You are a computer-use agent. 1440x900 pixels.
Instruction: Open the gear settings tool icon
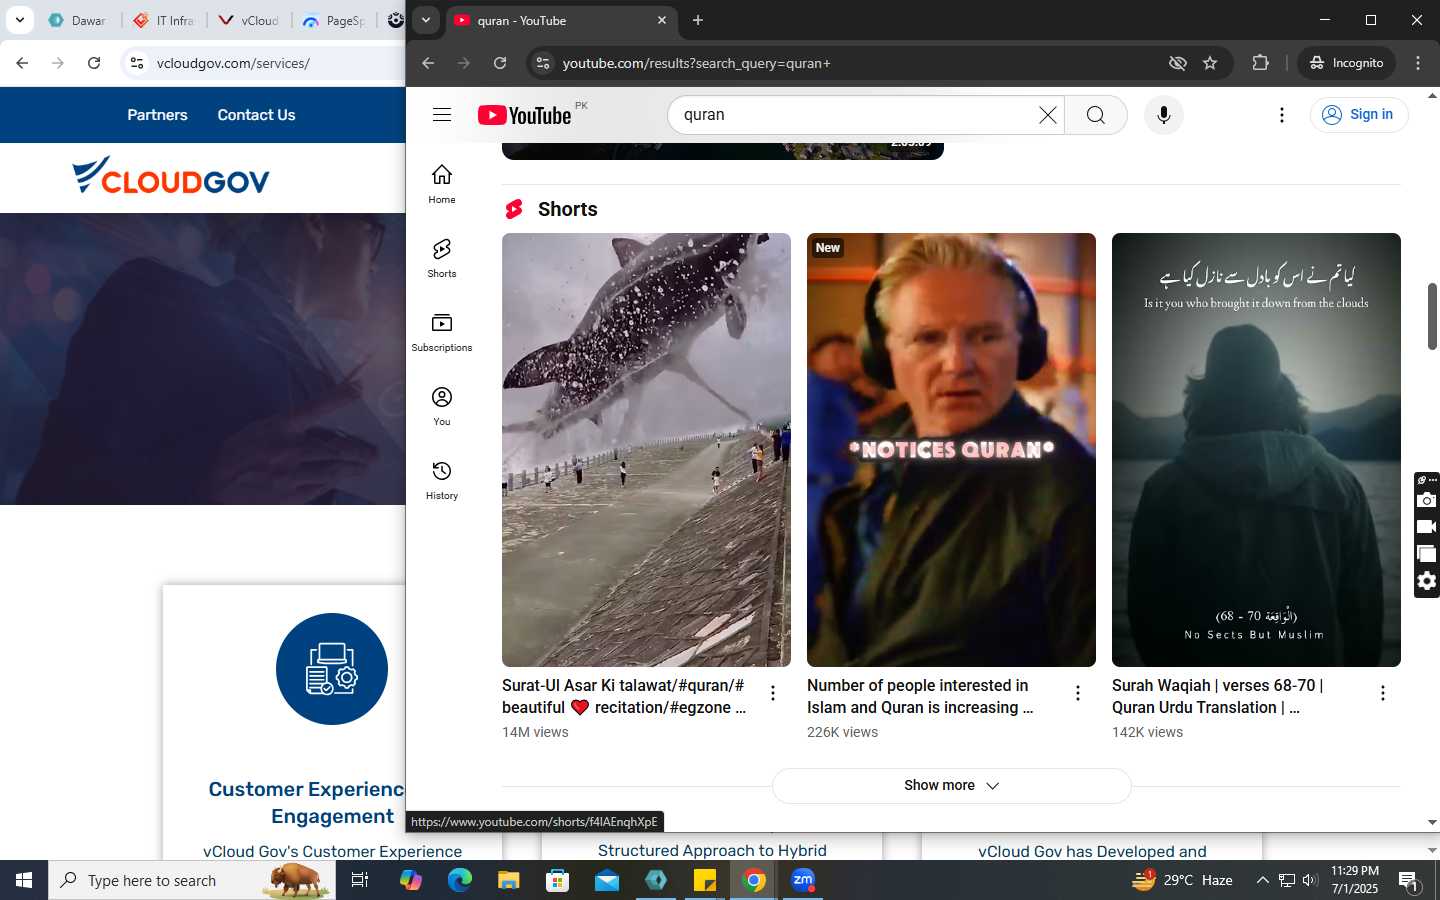[x=1427, y=581]
